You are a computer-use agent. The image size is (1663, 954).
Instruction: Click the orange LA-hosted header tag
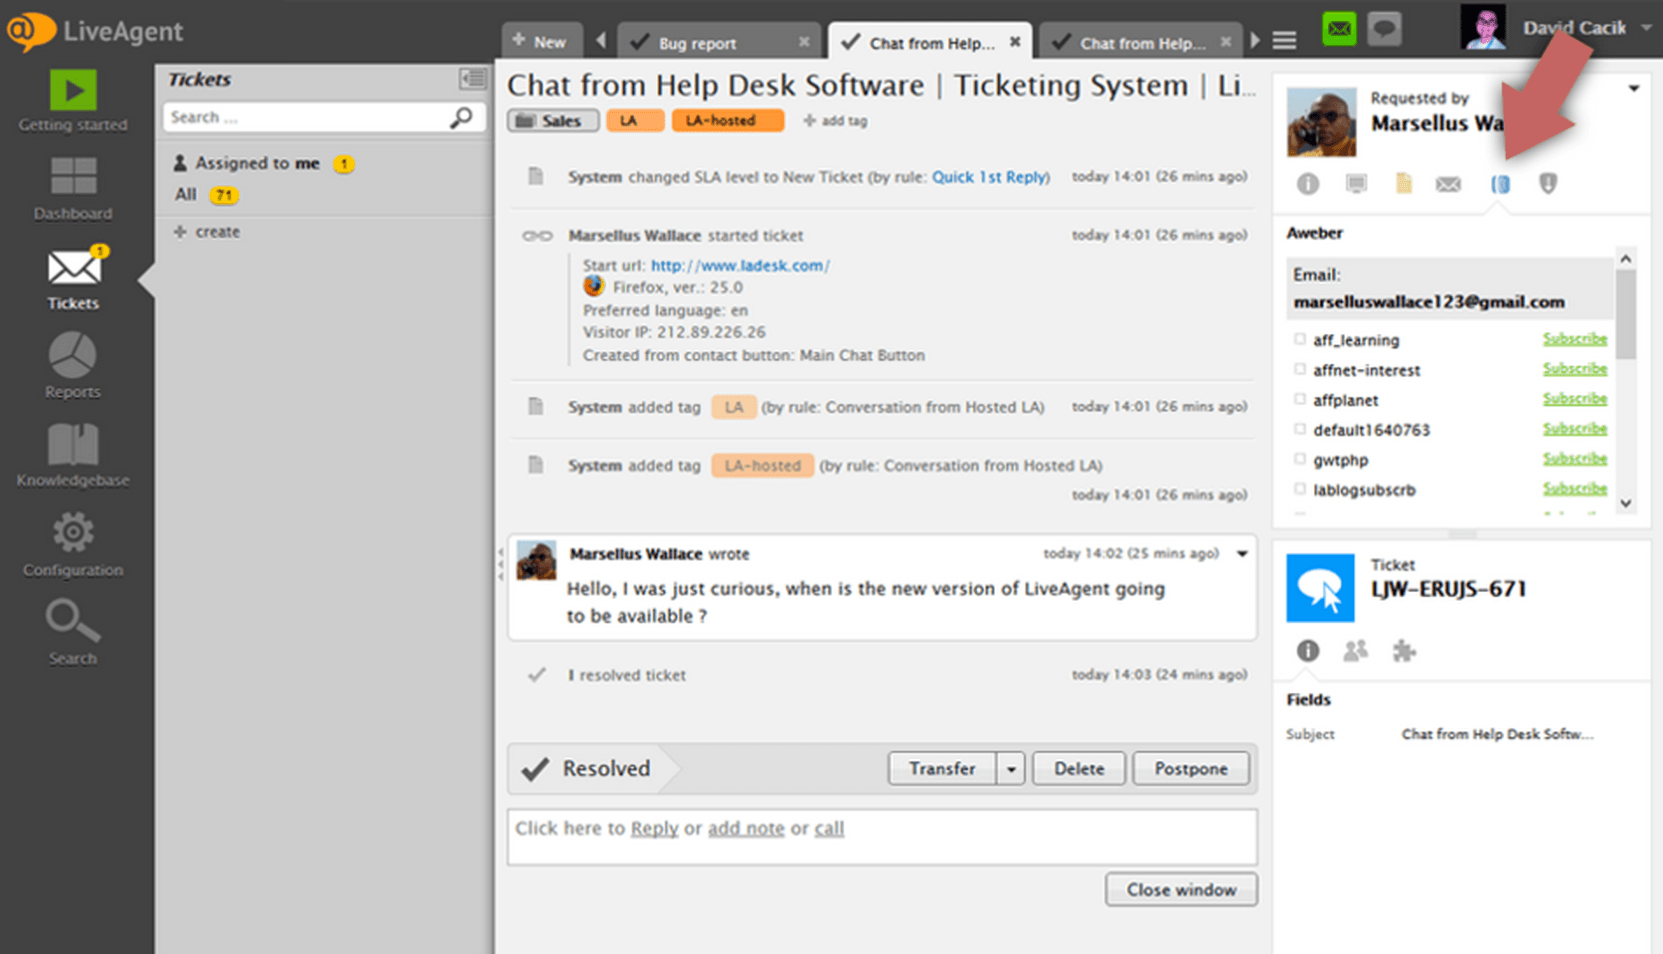(727, 121)
